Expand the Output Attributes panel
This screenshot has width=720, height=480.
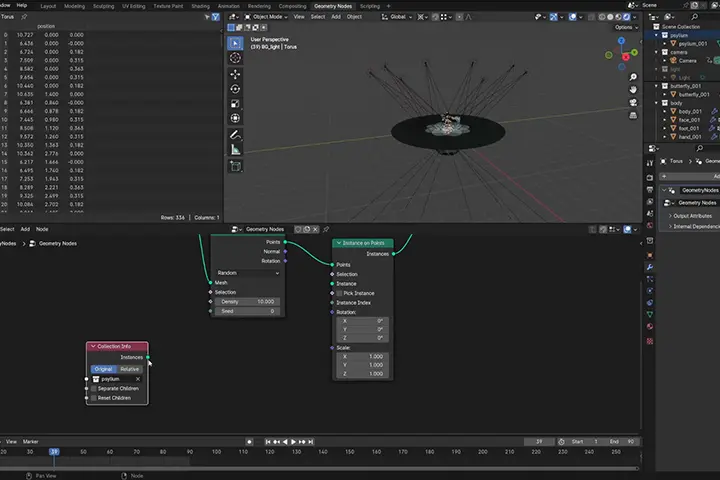tap(670, 216)
